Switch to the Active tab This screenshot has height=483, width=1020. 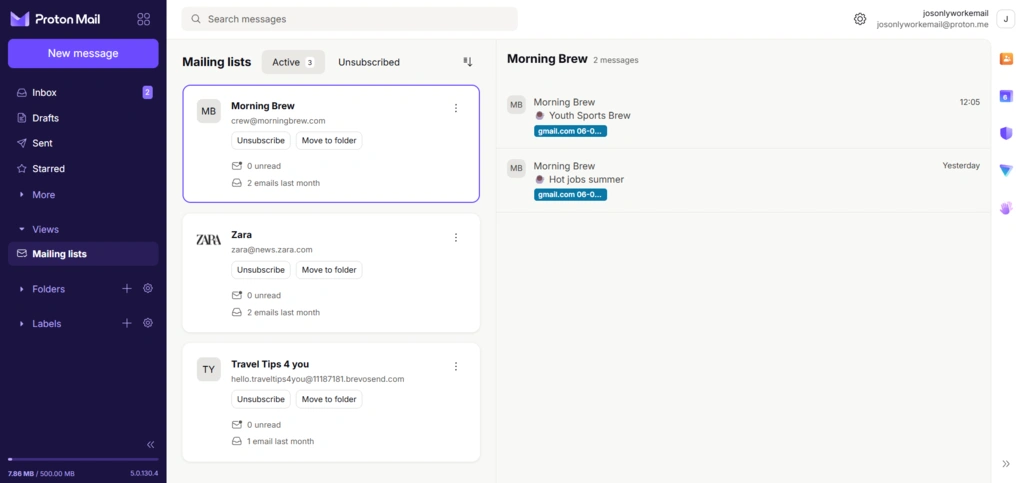(x=293, y=62)
